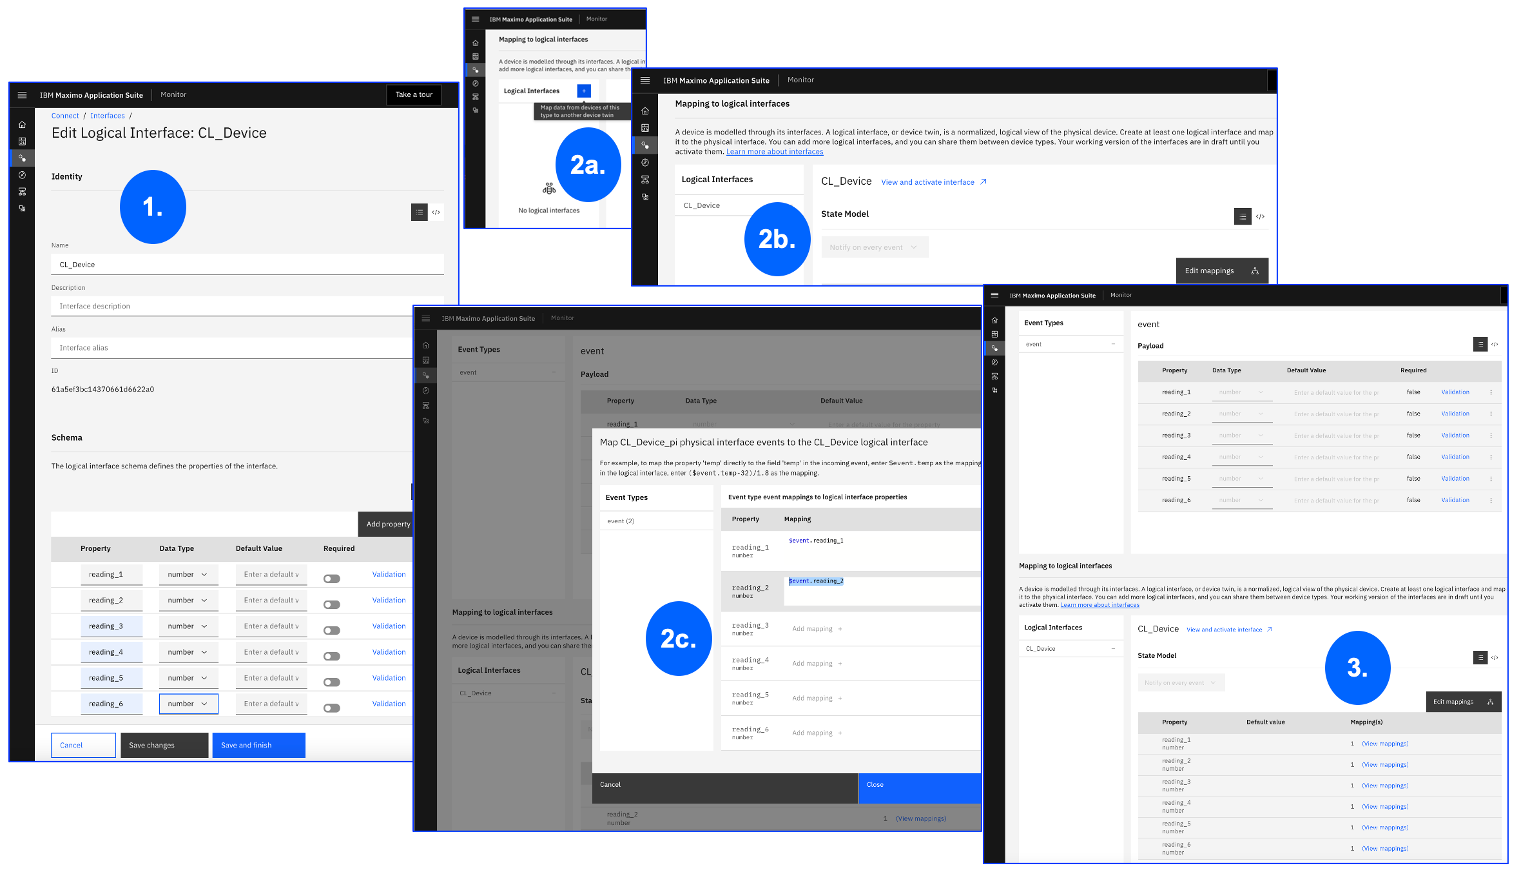Open overflow menu for reading_1 payload row
Viewport: 1522px width, 870px height.
(x=1491, y=392)
